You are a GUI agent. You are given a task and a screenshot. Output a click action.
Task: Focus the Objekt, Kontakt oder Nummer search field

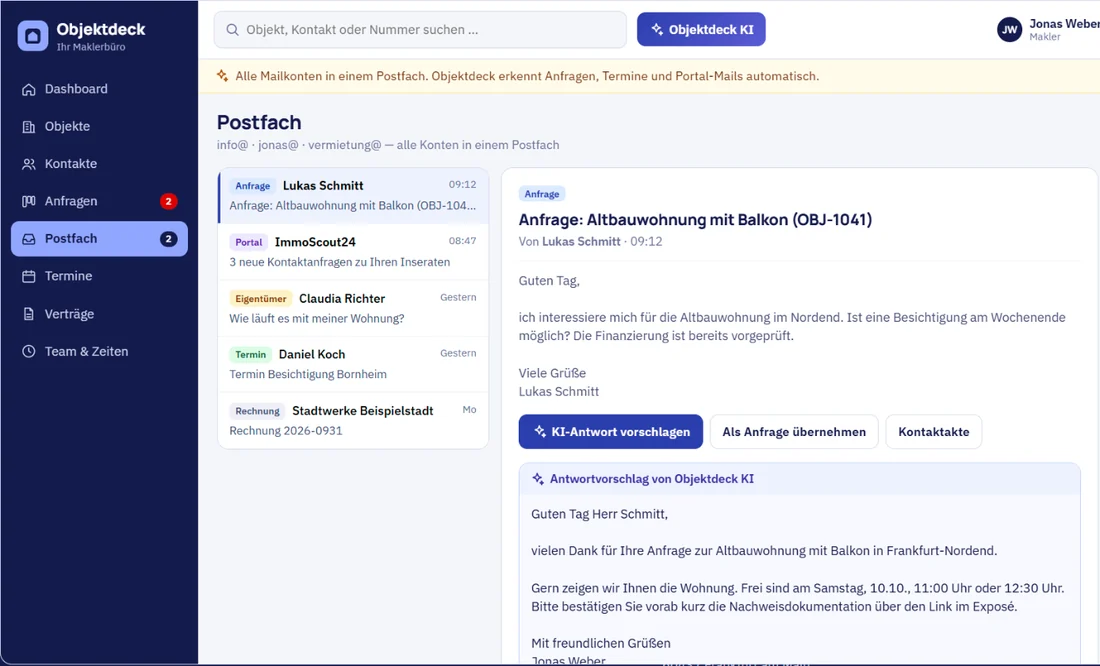click(420, 29)
